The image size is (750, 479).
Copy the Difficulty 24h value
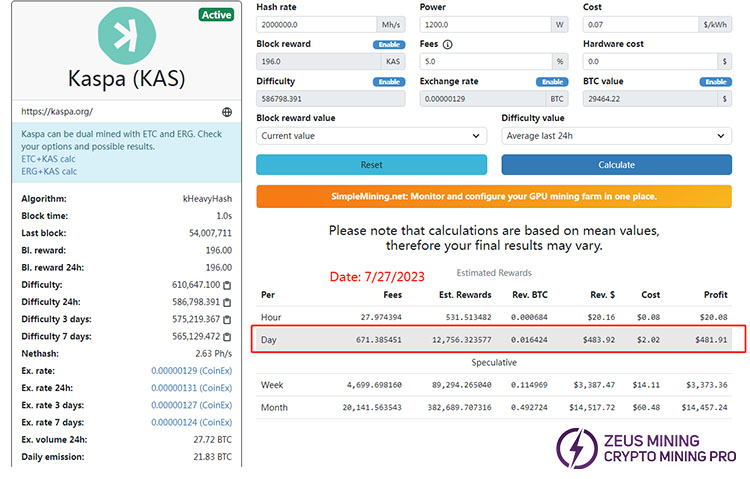point(227,300)
